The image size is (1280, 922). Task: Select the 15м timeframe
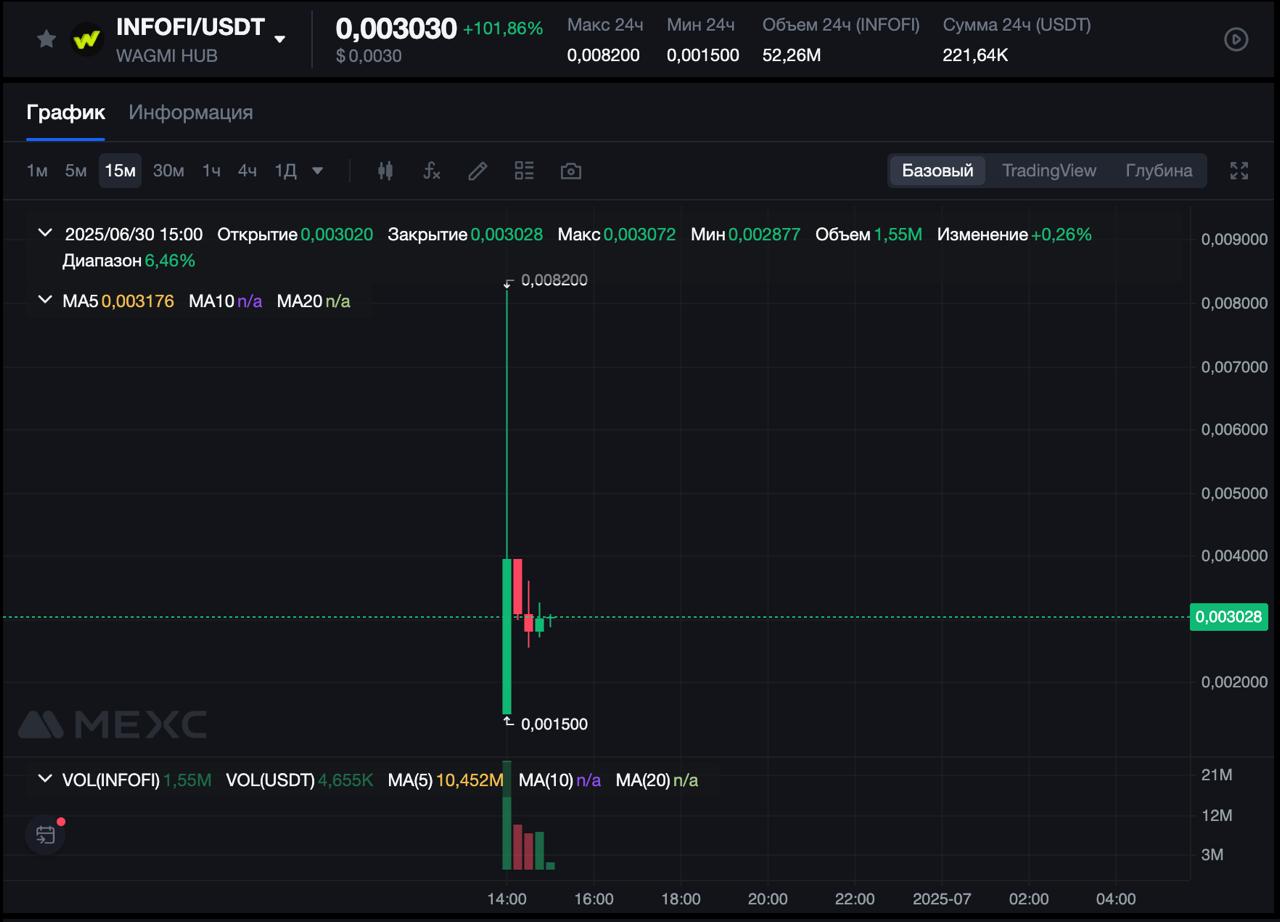coord(120,171)
